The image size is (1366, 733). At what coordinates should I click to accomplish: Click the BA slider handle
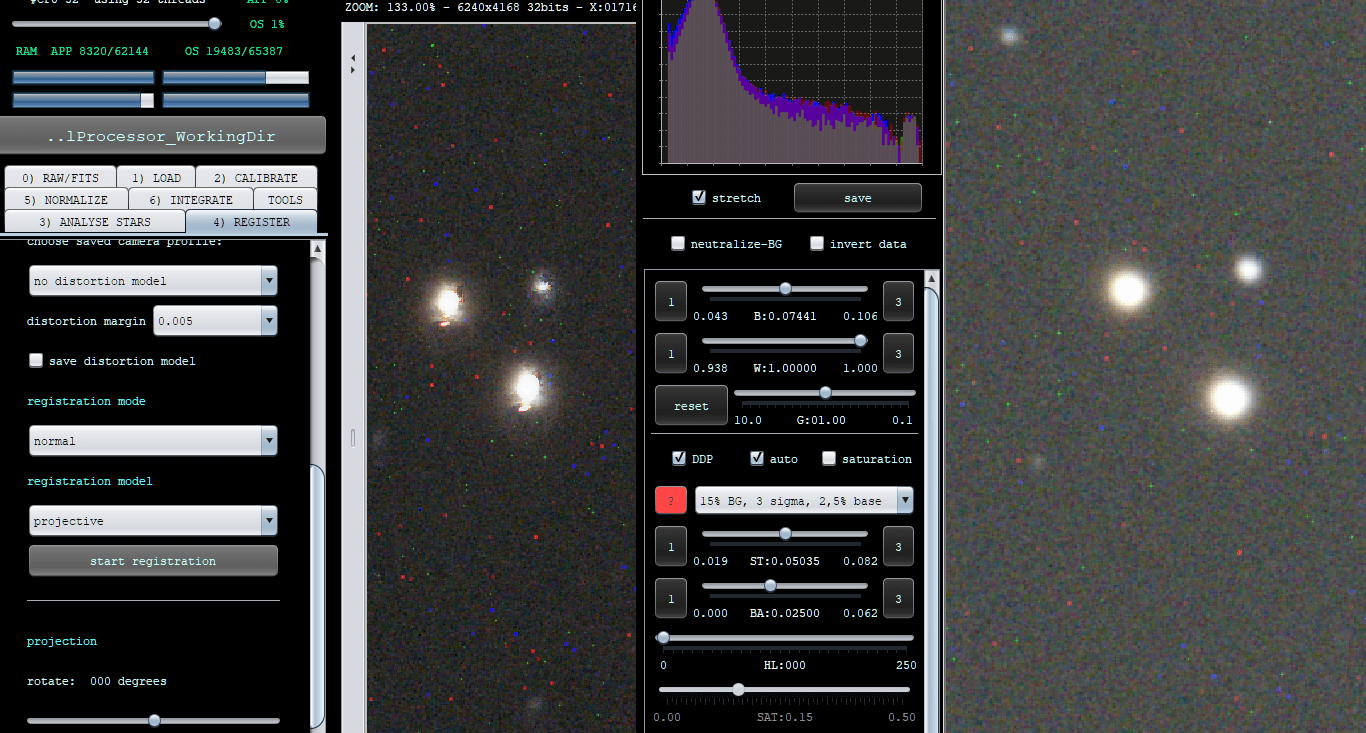(770, 586)
